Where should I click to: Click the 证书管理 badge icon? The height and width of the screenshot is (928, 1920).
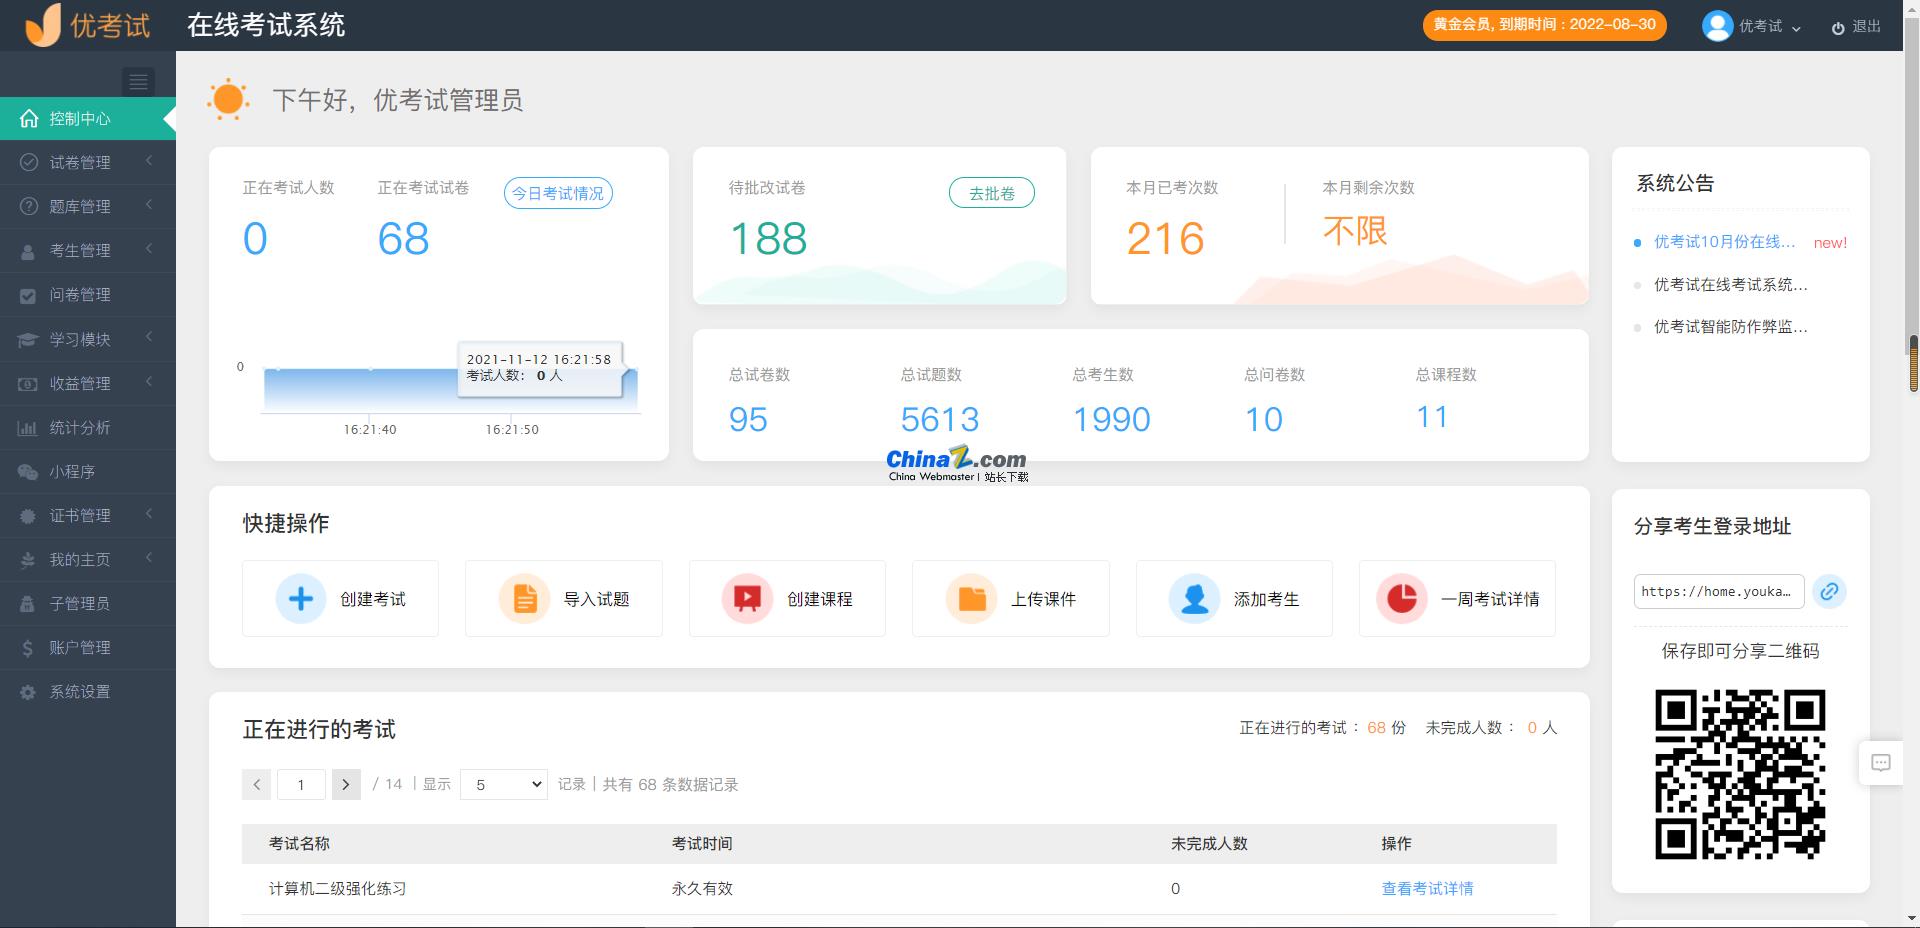click(29, 516)
